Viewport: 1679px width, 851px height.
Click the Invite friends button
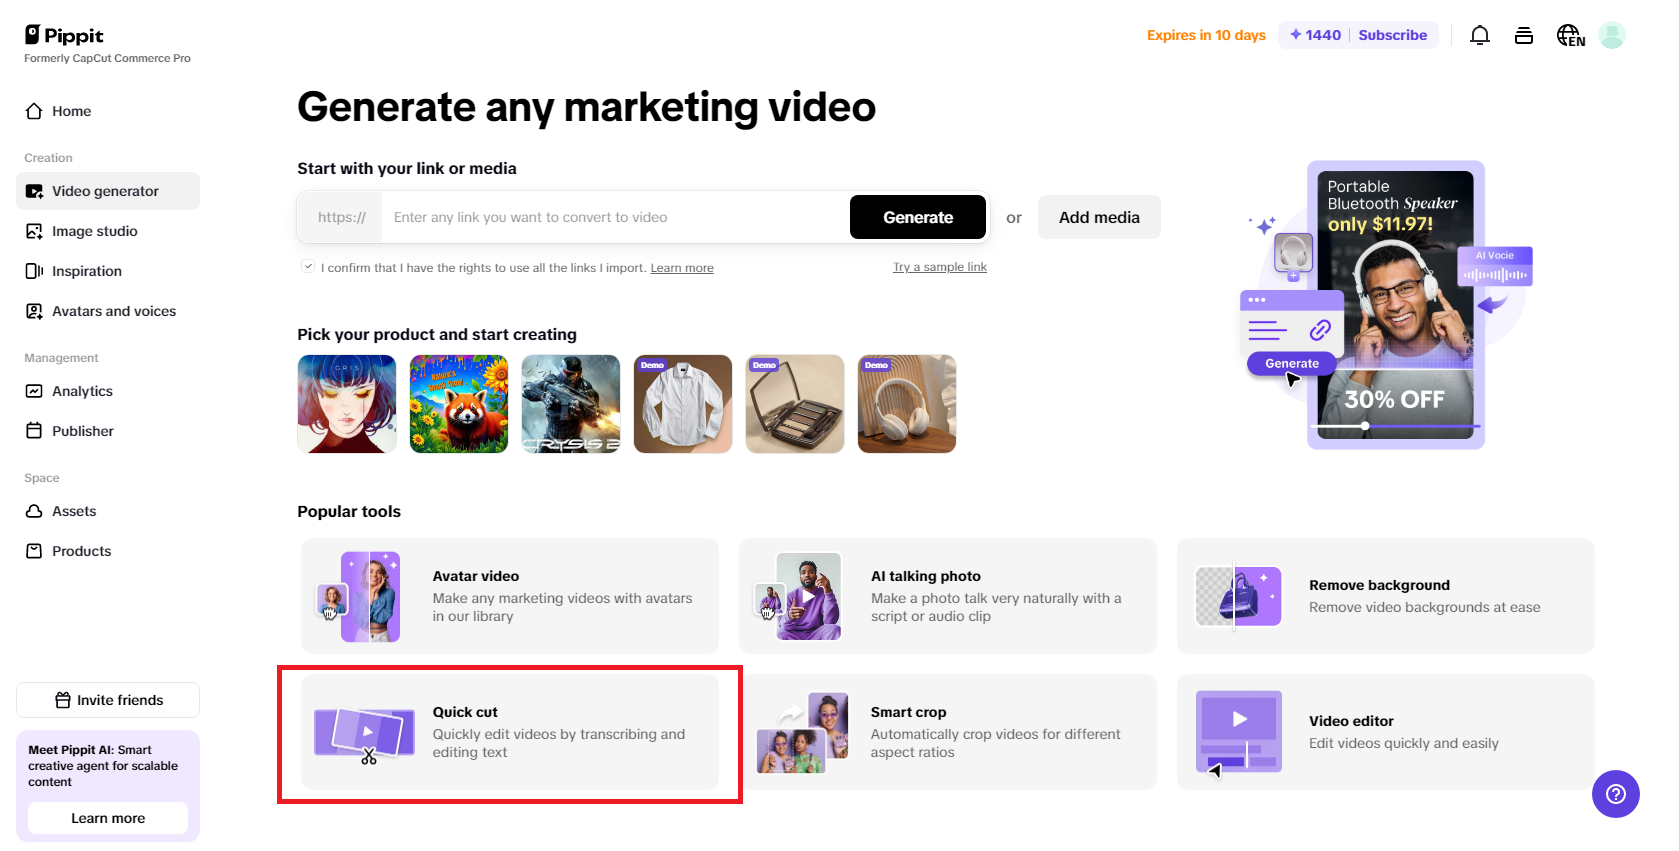click(x=108, y=700)
